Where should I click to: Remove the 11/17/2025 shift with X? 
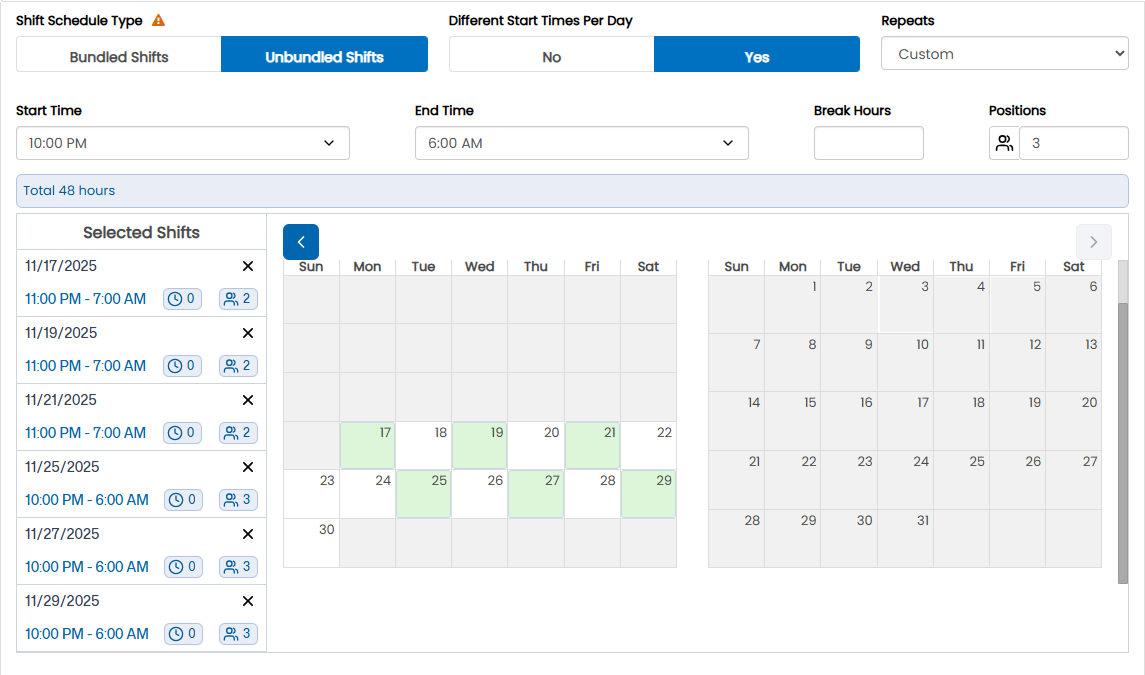(x=248, y=266)
